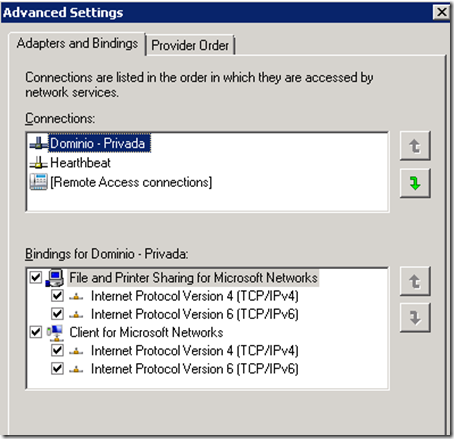Click the move-up arrow beside Connections list
454x439 pixels.
click(415, 146)
